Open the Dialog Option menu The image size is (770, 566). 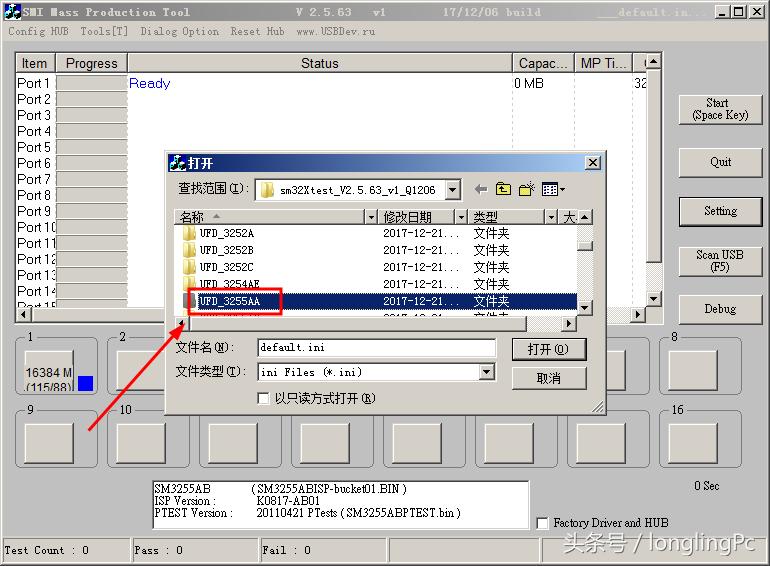pyautogui.click(x=180, y=31)
